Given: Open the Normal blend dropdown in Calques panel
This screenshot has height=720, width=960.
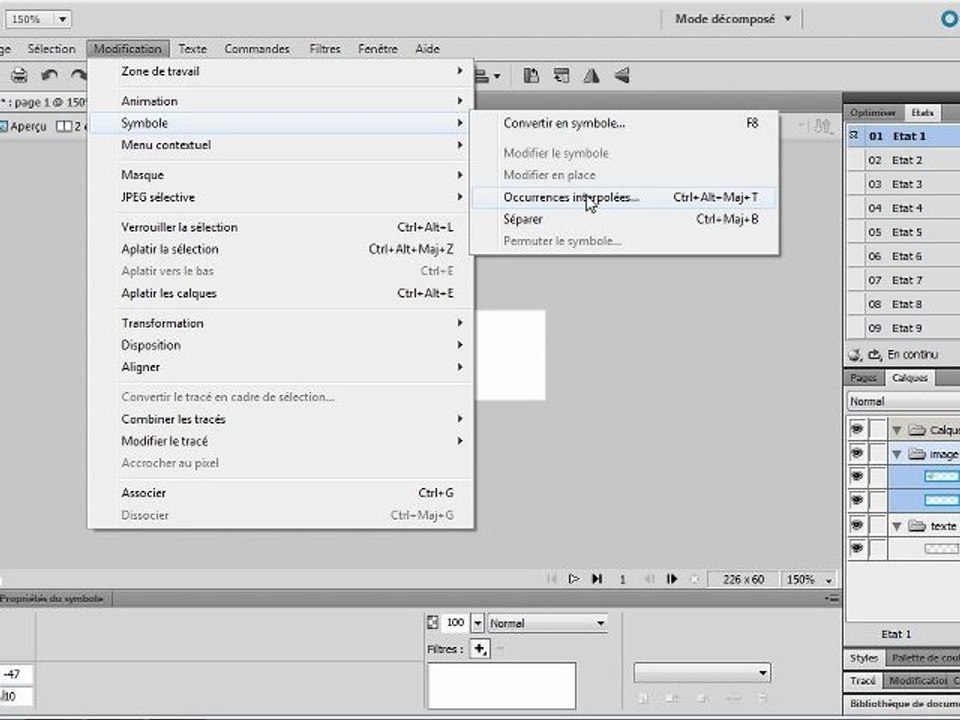Looking at the screenshot, I should pyautogui.click(x=904, y=401).
